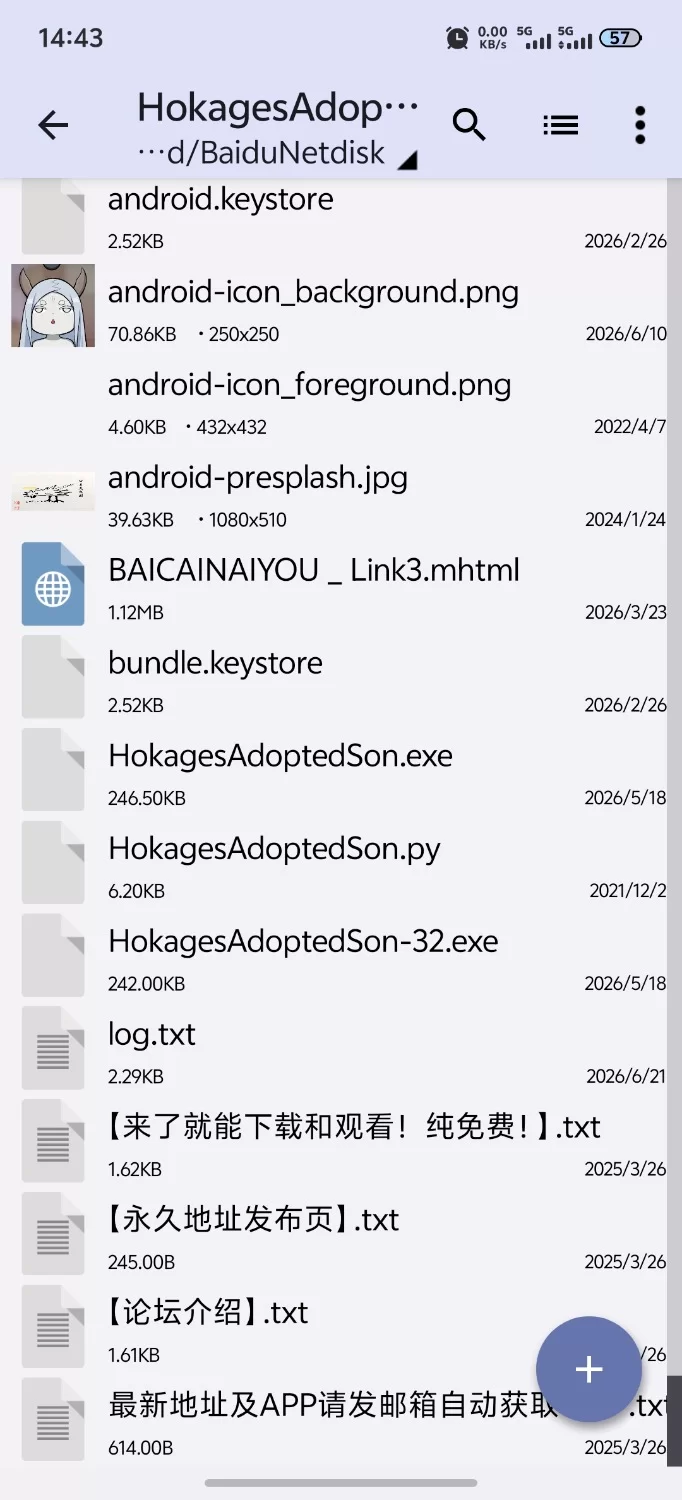Open the HokagesAdop… folder title breadcrumb
Image resolution: width=682 pixels, height=1500 pixels.
pos(278,107)
